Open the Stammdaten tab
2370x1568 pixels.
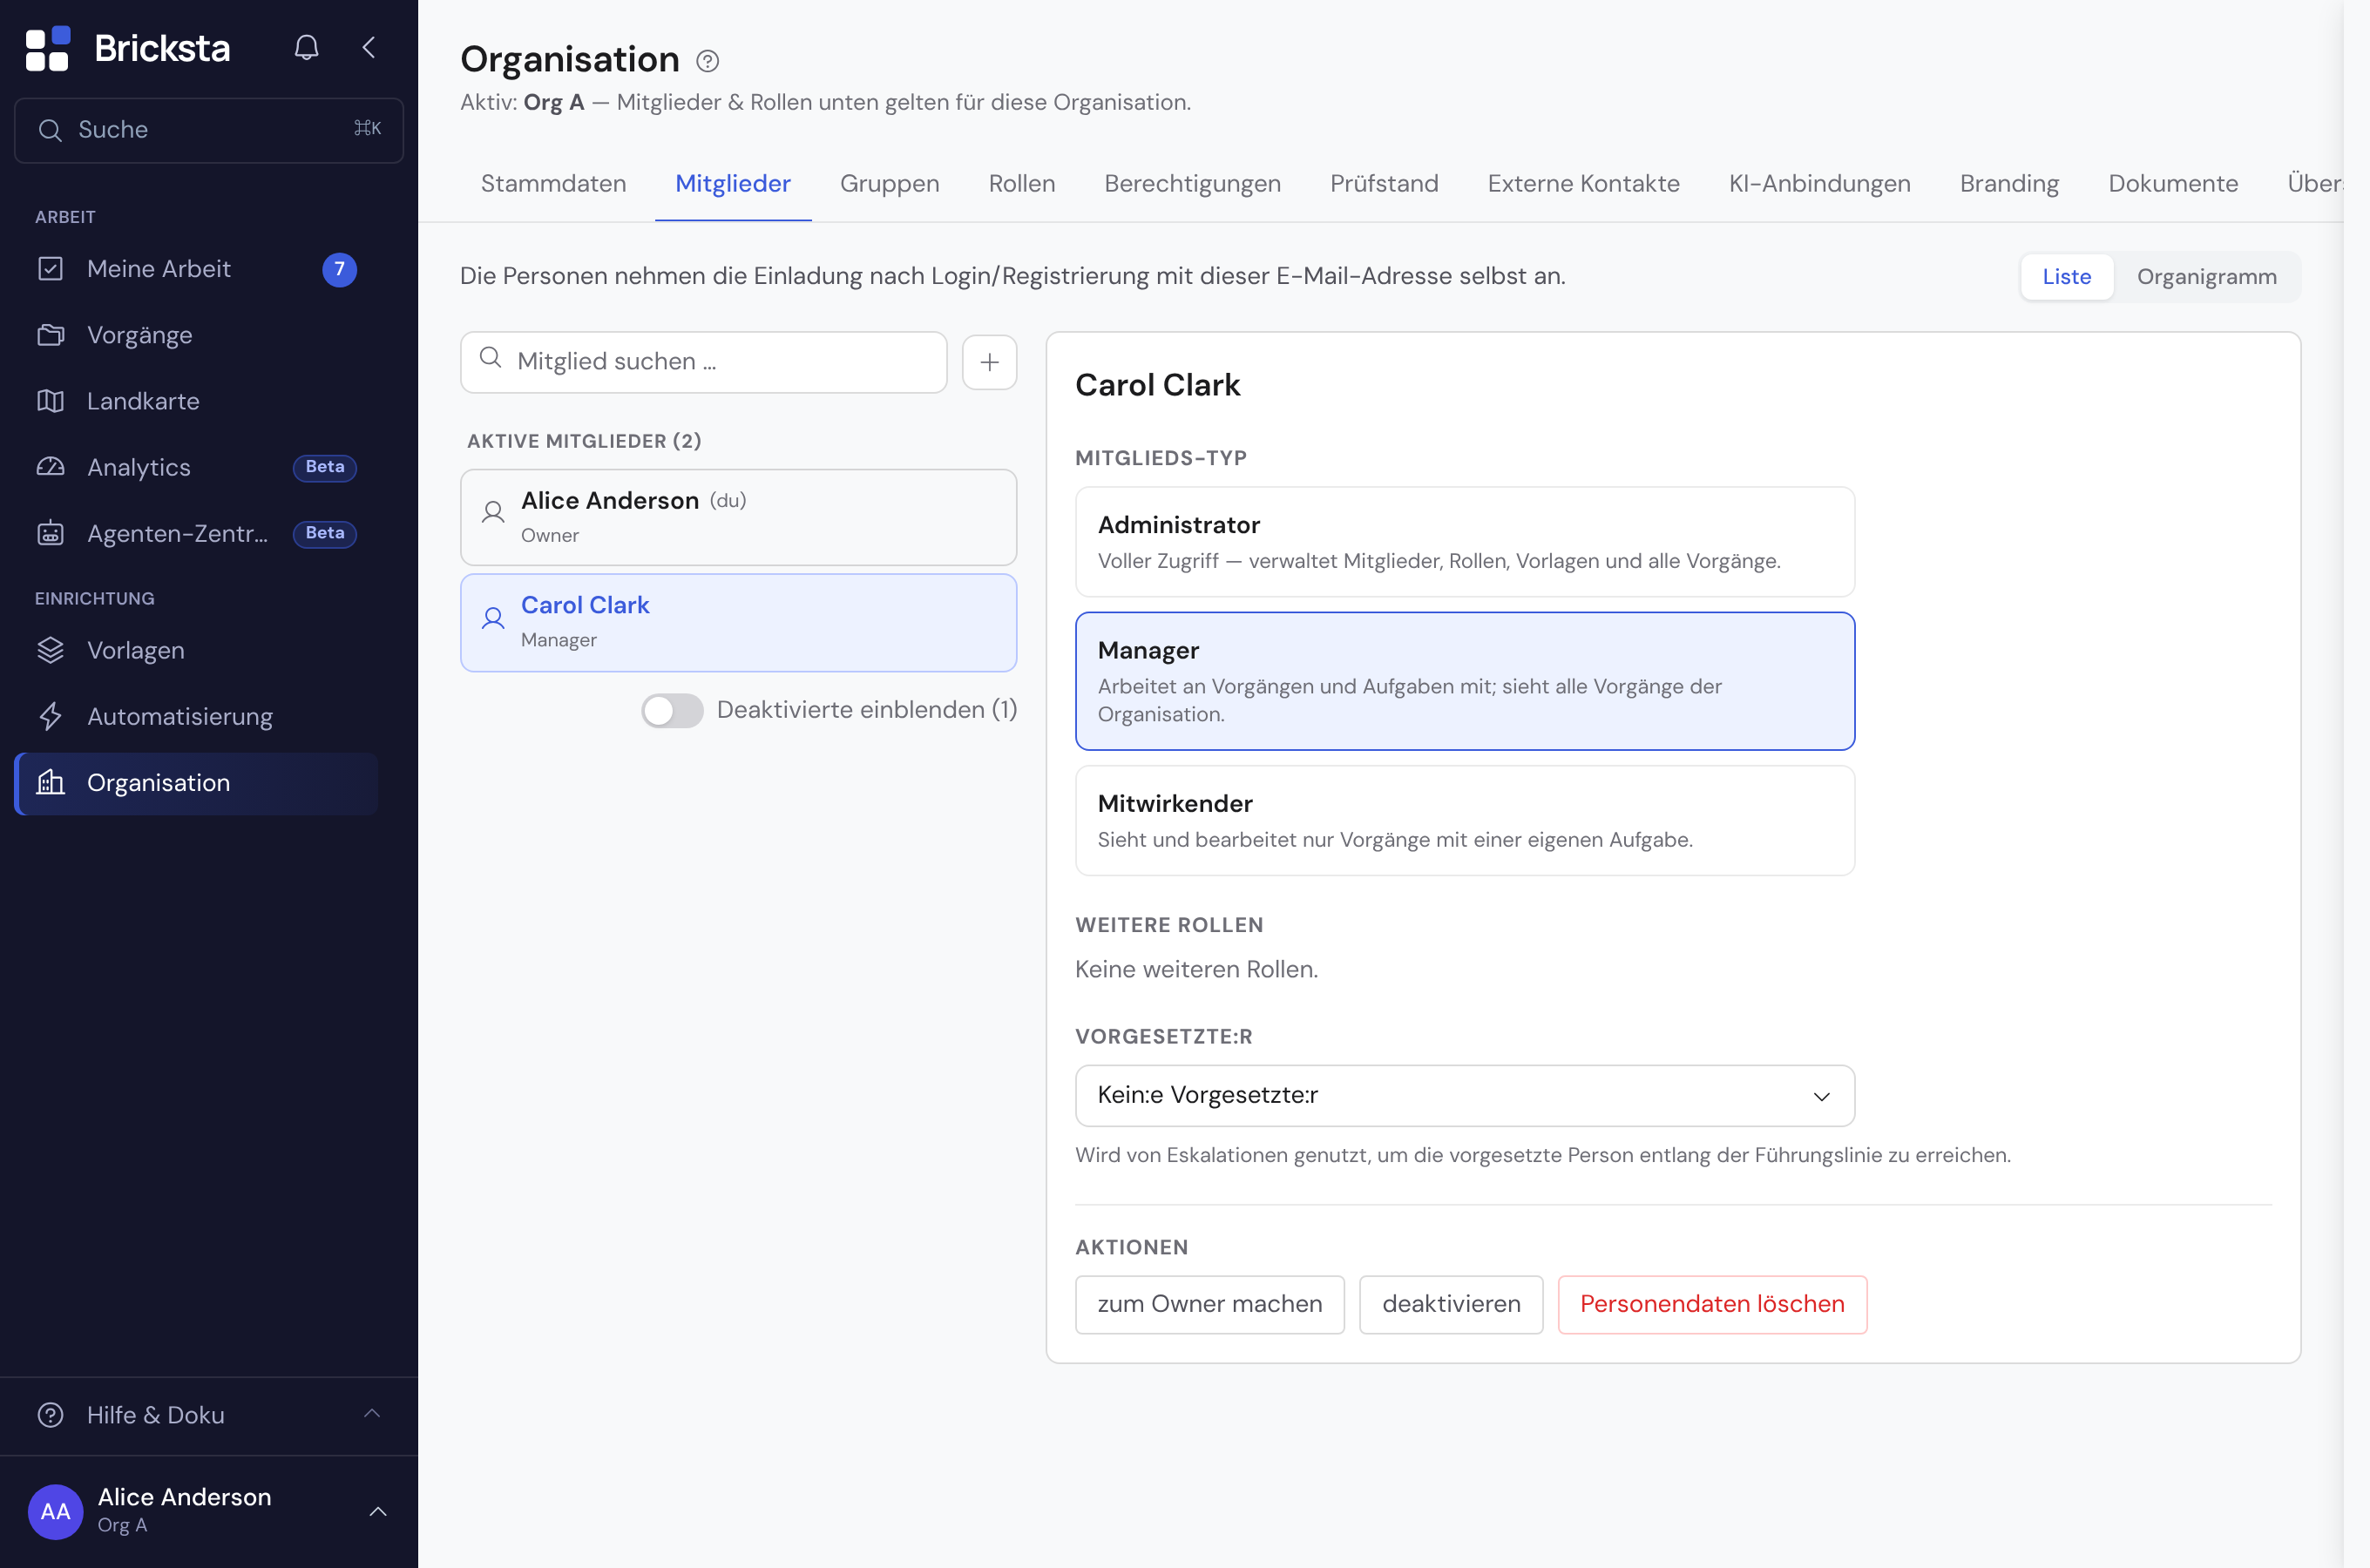click(553, 183)
